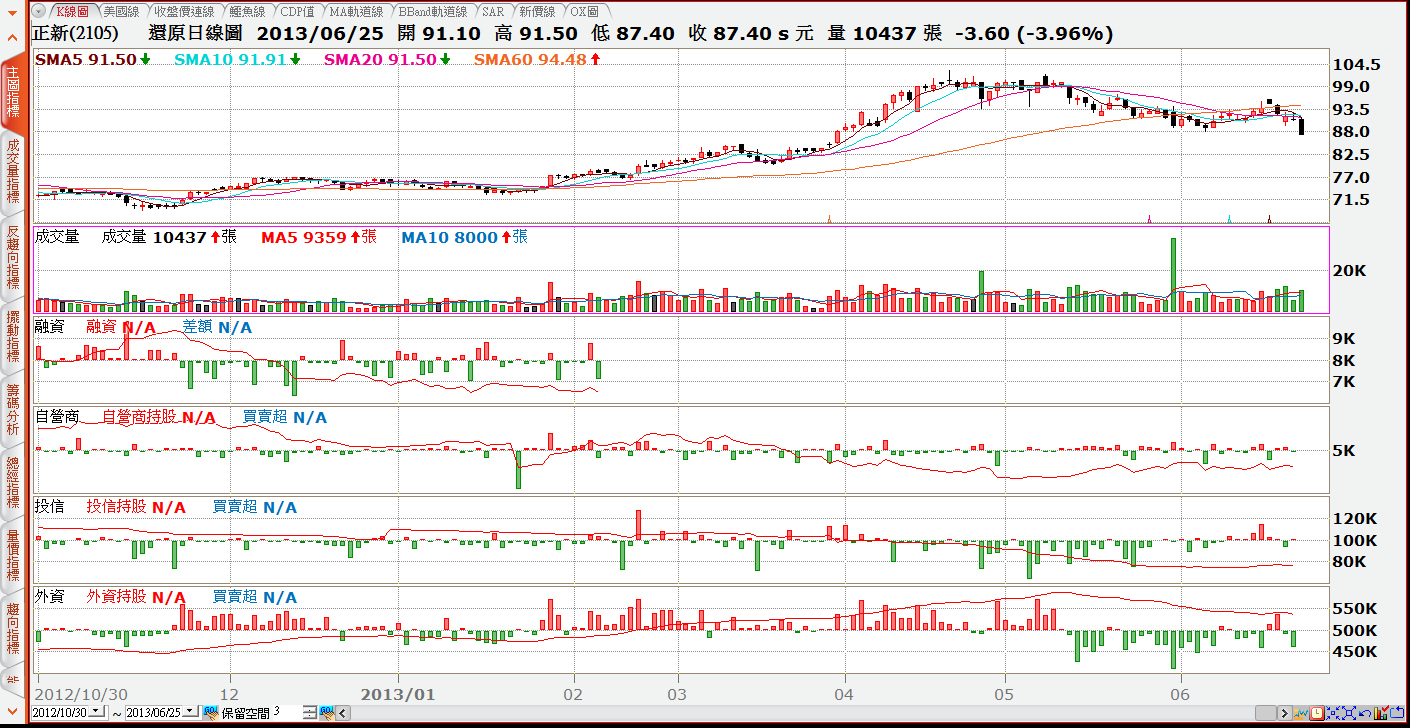The width and height of the screenshot is (1410, 728).
Task: Click the SMA20 91.50 legend label
Action: (x=380, y=59)
